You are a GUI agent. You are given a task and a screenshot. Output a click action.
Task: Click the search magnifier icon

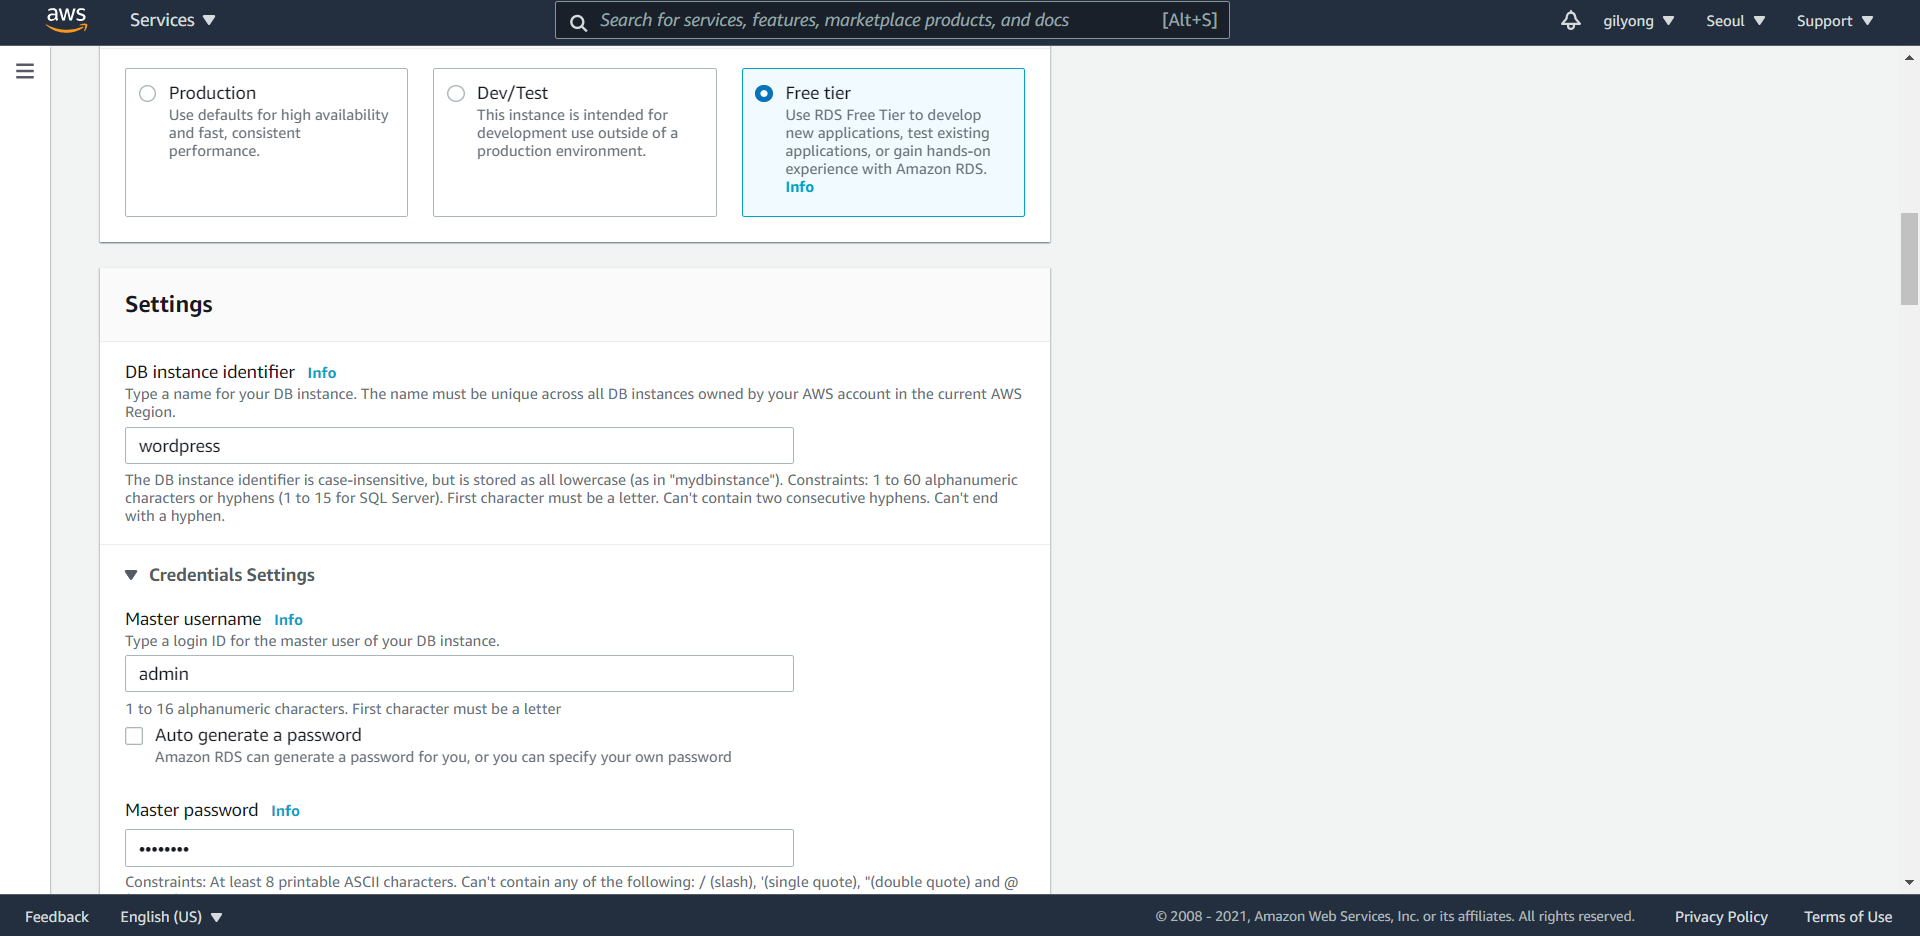(x=578, y=22)
